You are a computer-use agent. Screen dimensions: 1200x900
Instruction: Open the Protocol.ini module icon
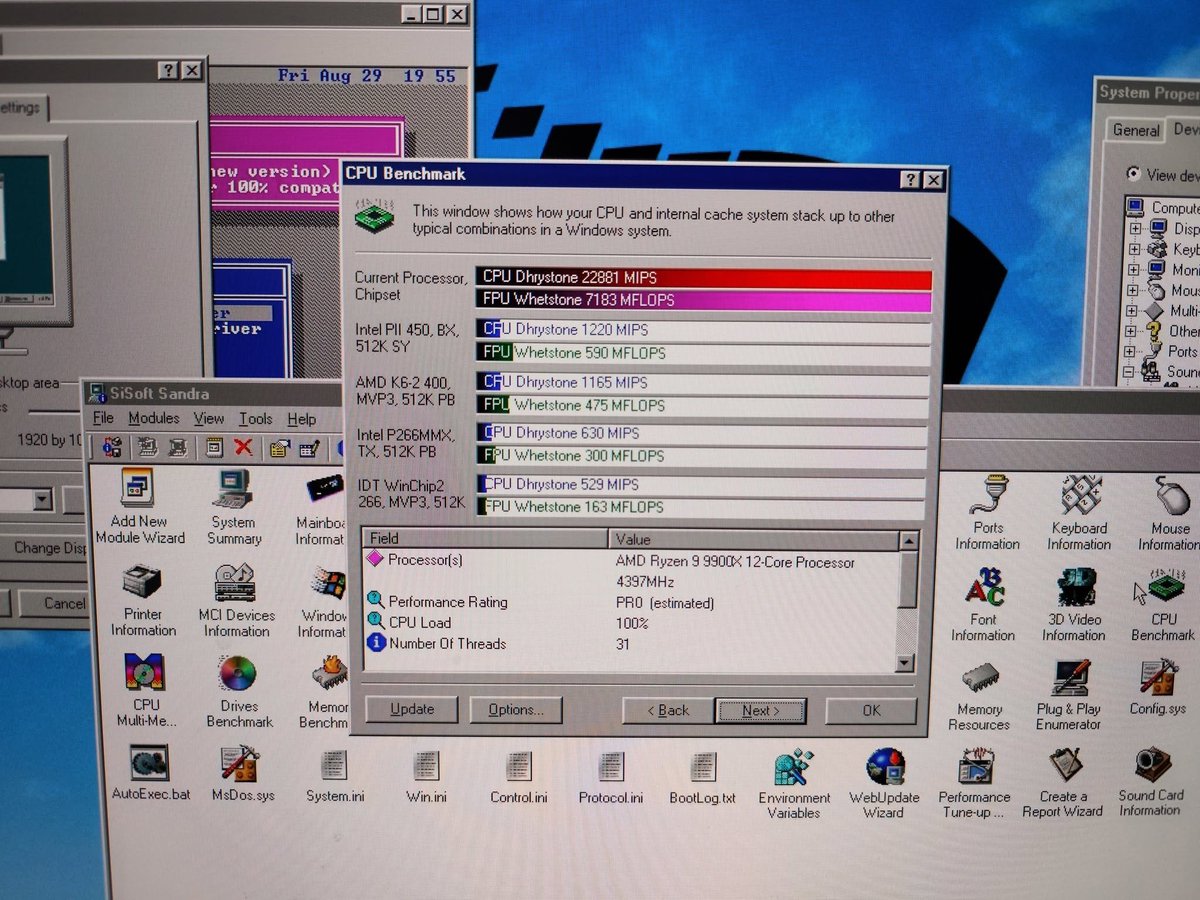coord(610,777)
